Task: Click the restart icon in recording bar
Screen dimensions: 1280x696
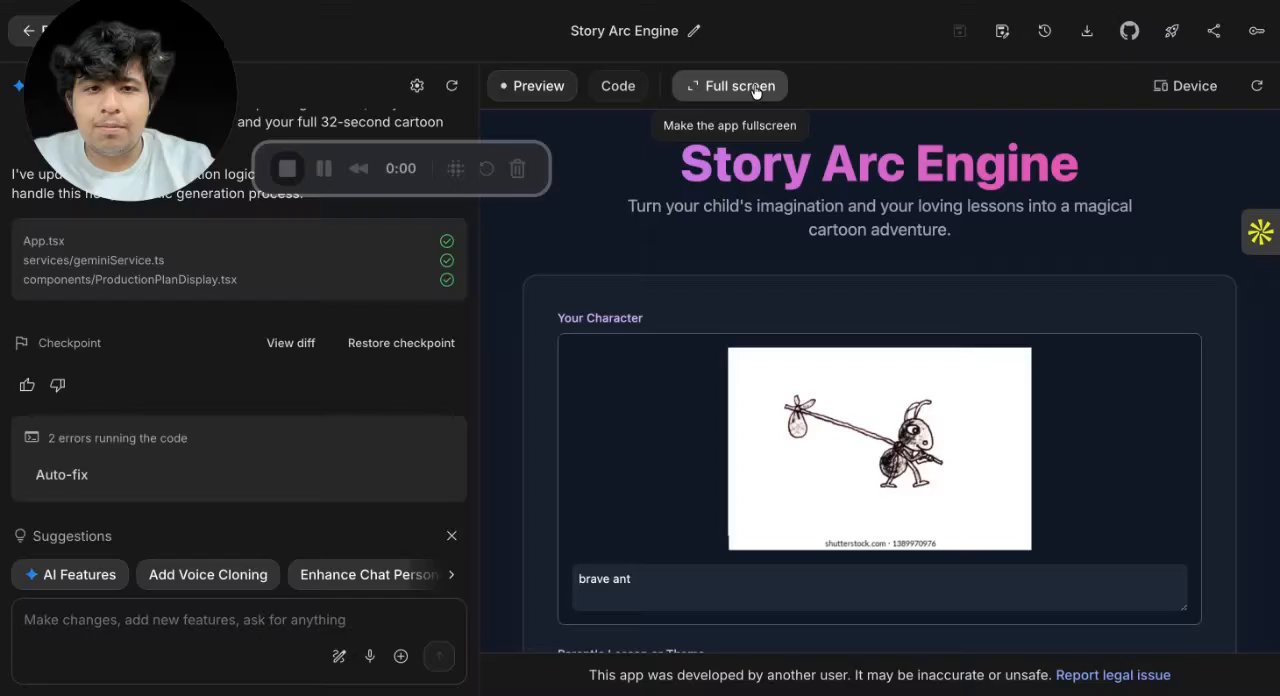Action: point(487,169)
